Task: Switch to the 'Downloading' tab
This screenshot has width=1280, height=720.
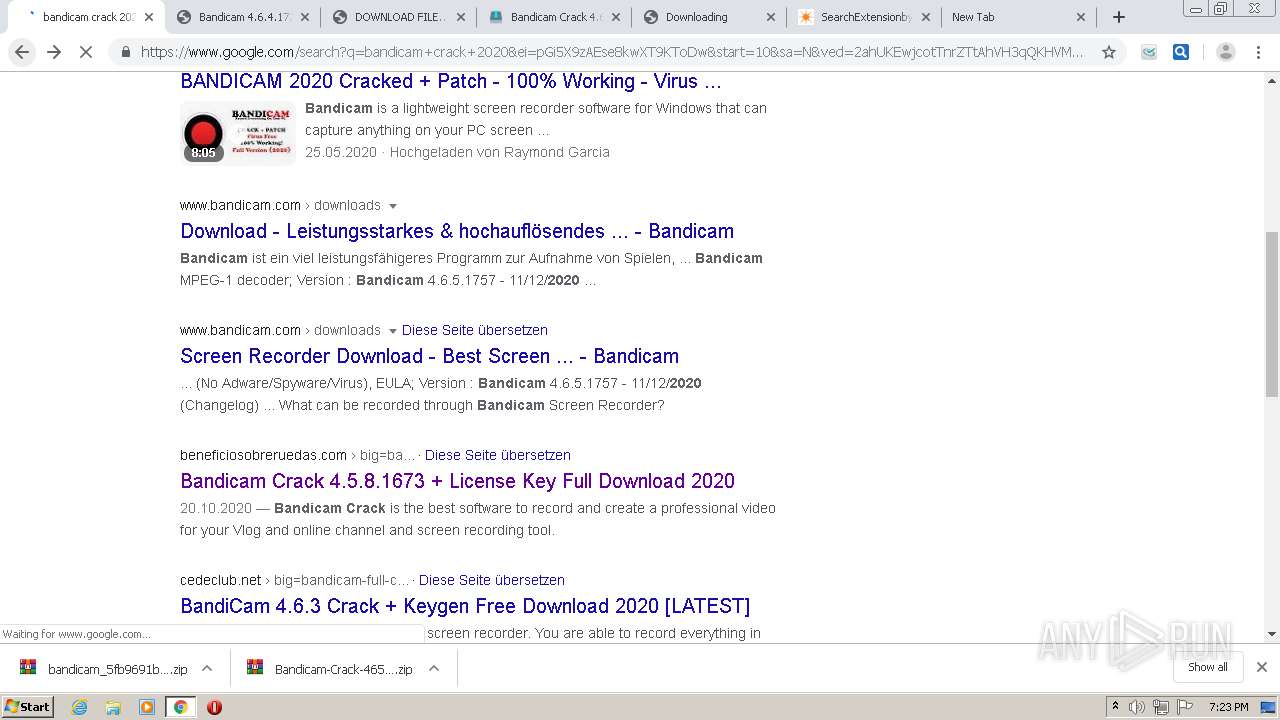Action: pos(710,17)
